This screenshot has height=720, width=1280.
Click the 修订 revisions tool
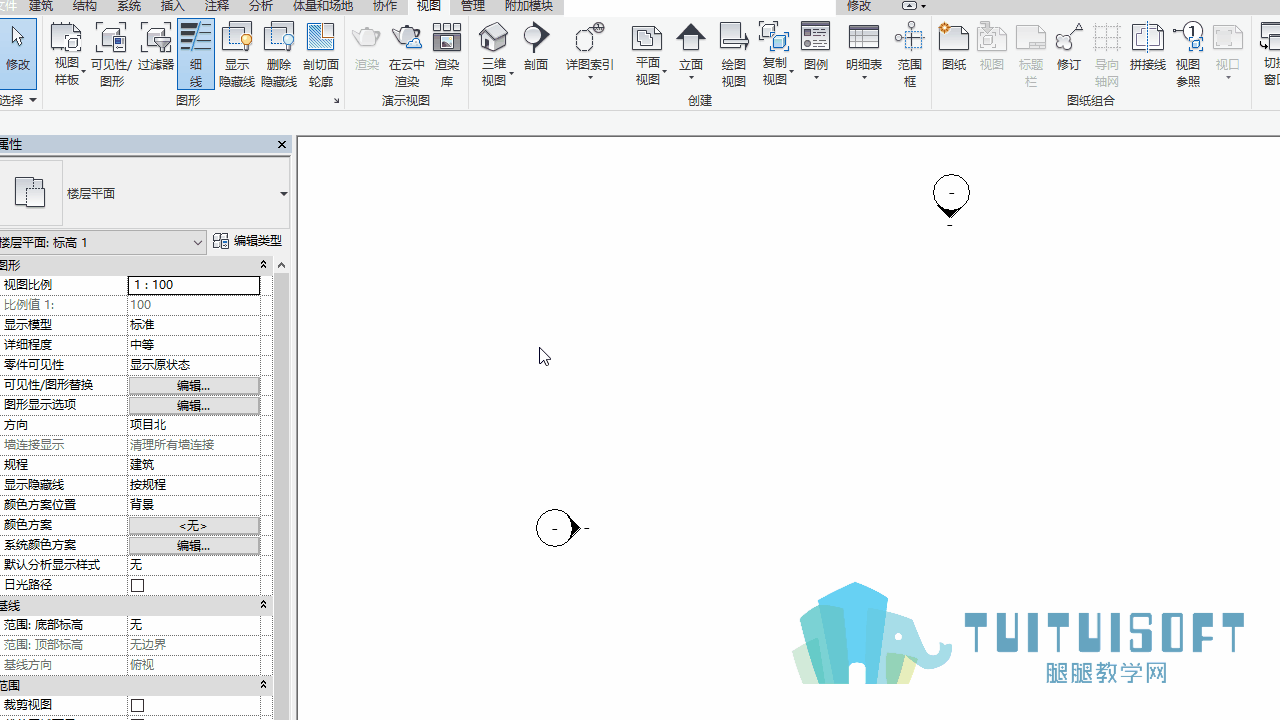(x=1069, y=47)
